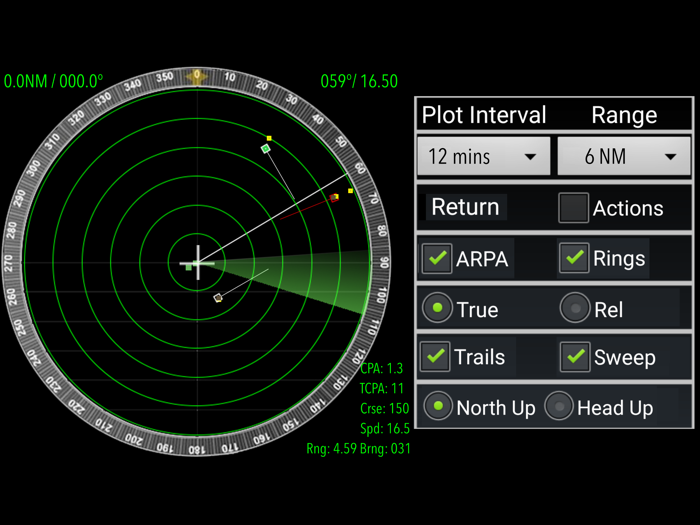Select the Rel motion radio button
Screen dimensions: 700x525
575,308
